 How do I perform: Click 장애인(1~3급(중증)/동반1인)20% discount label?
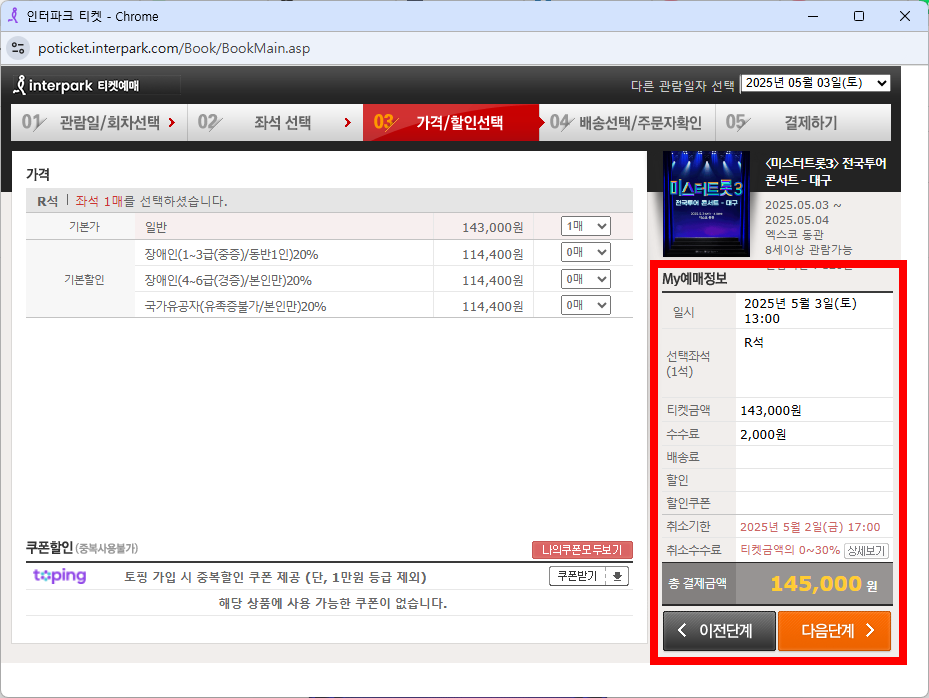click(x=232, y=254)
